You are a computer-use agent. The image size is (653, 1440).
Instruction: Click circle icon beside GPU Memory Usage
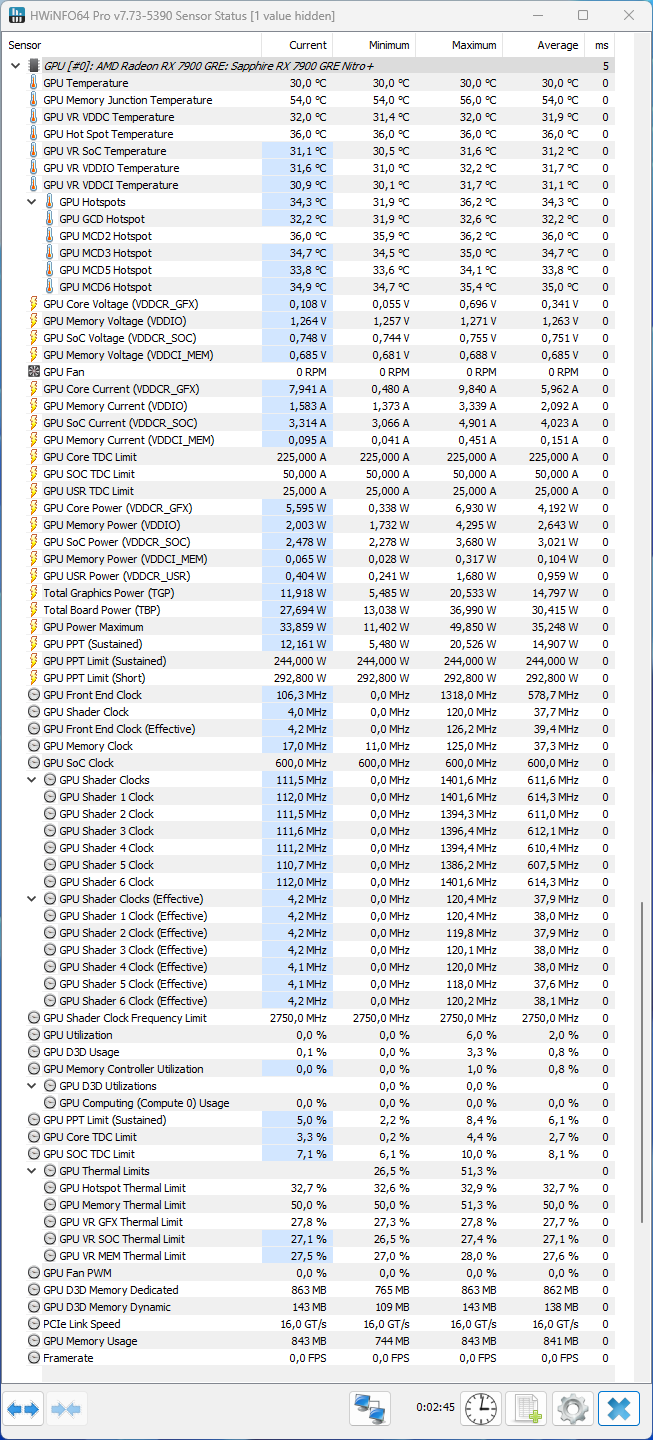click(x=34, y=1341)
